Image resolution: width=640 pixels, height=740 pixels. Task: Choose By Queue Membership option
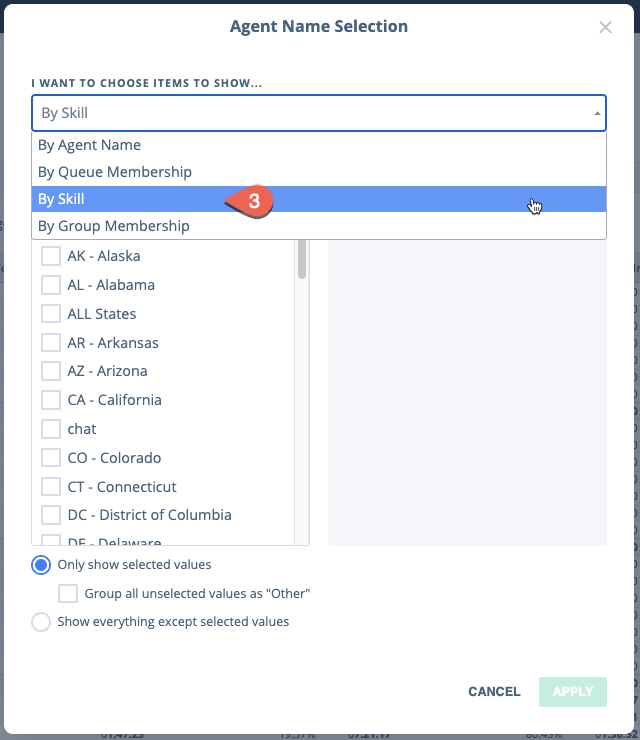point(319,172)
